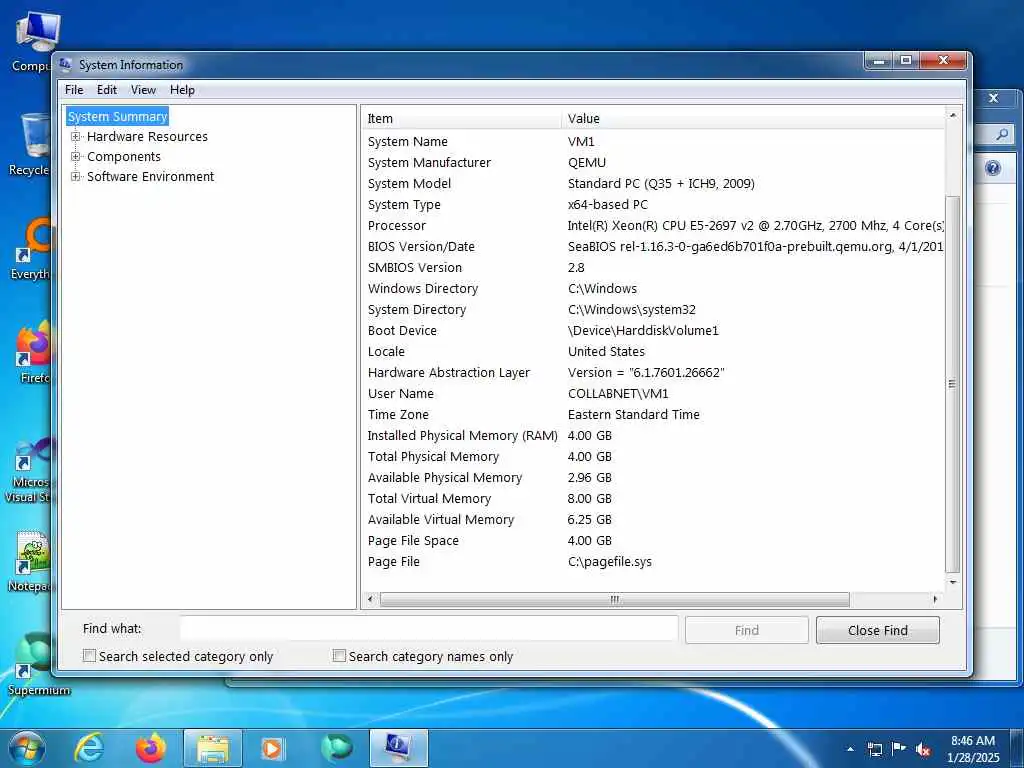
Task: Open the View menu
Action: click(143, 90)
